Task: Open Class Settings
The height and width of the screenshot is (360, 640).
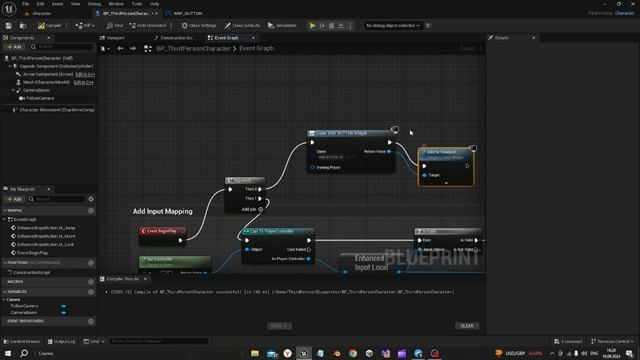Action: click(x=199, y=26)
